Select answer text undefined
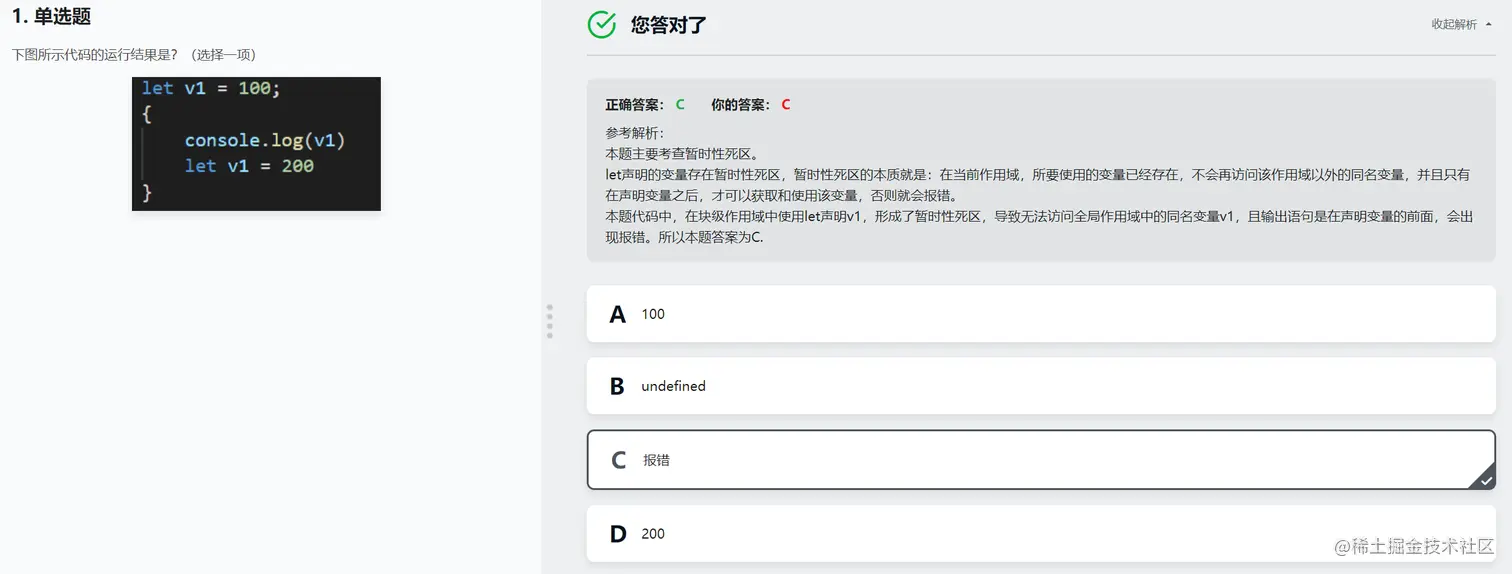 click(673, 386)
